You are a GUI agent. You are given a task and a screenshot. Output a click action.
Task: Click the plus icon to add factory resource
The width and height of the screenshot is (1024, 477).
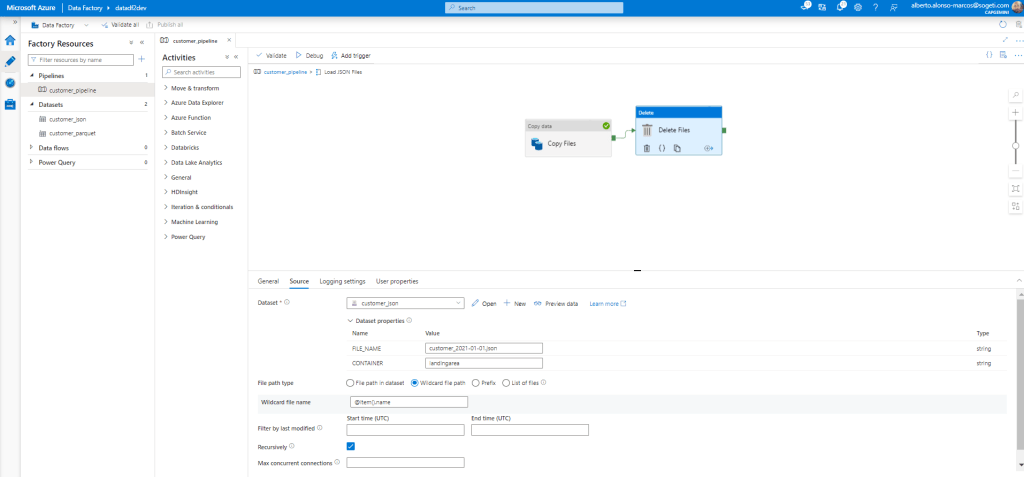(141, 60)
